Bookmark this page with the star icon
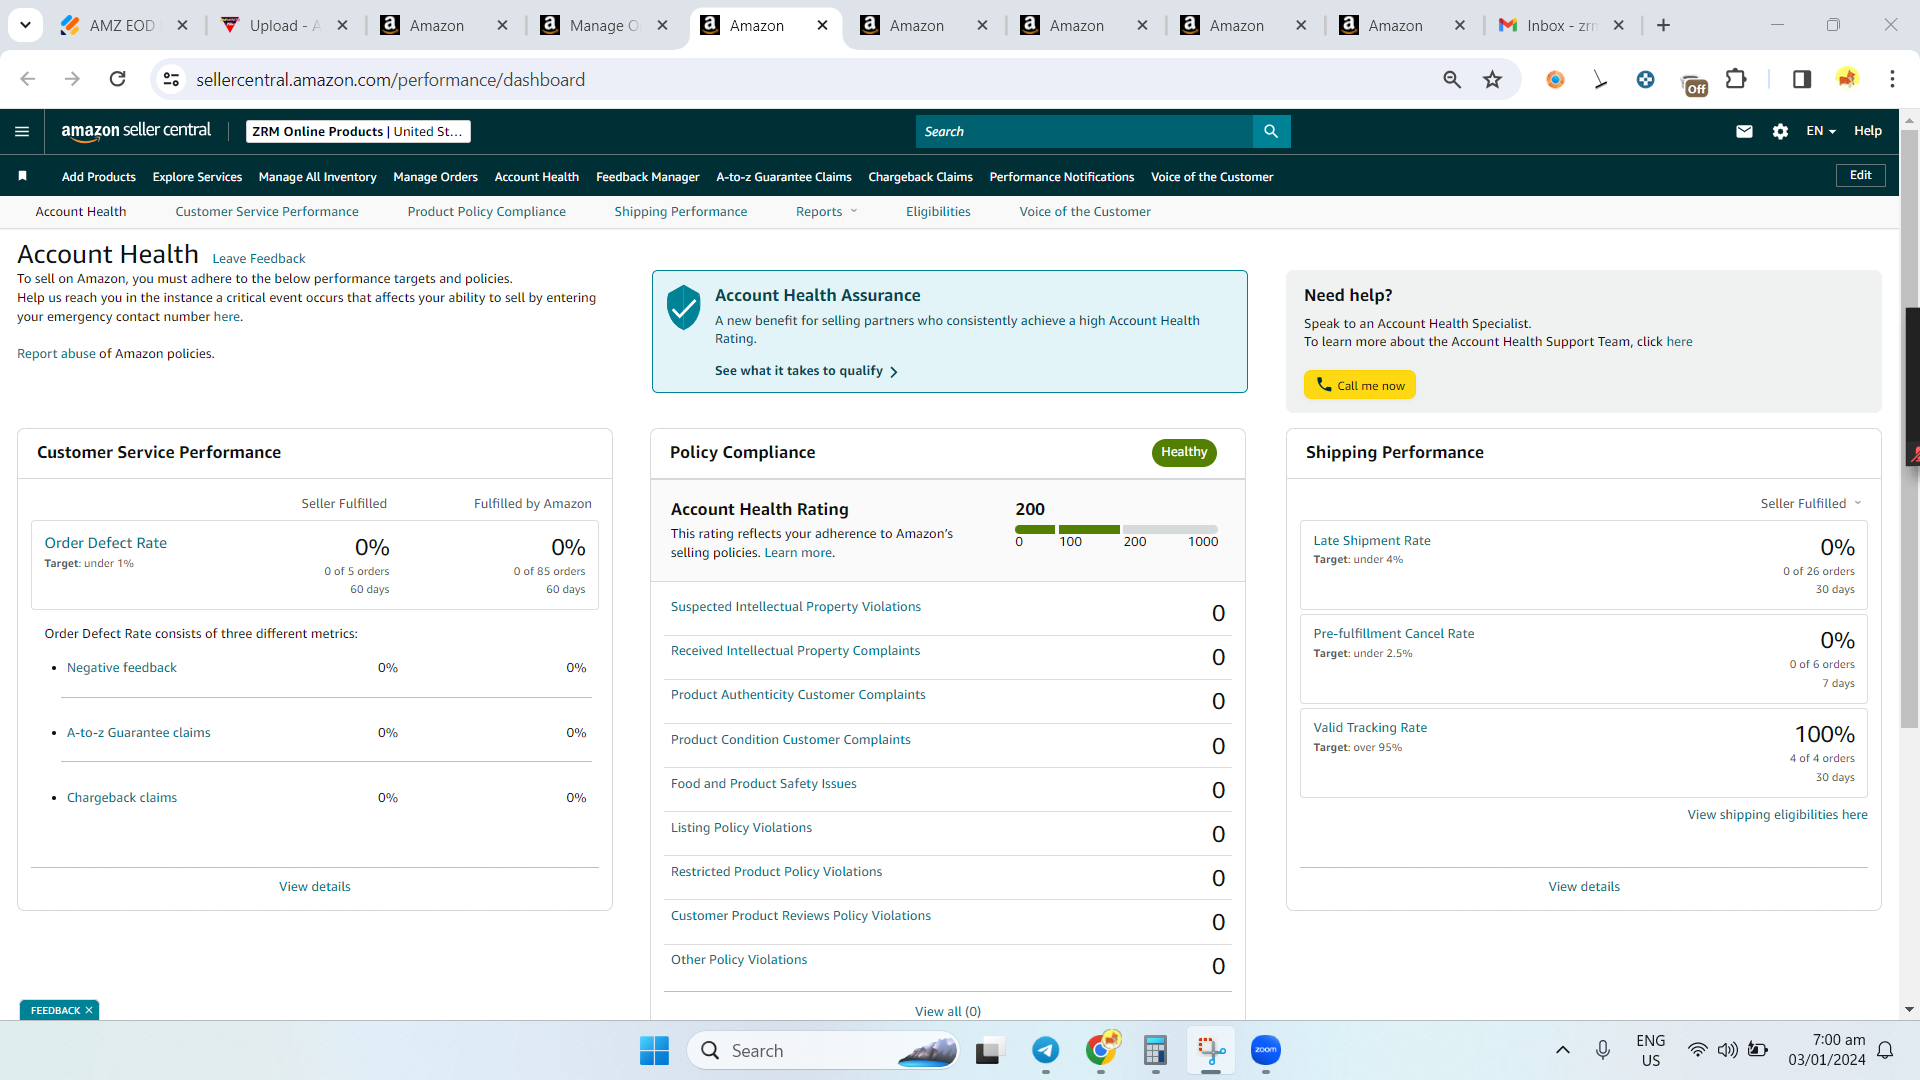 (x=1493, y=79)
